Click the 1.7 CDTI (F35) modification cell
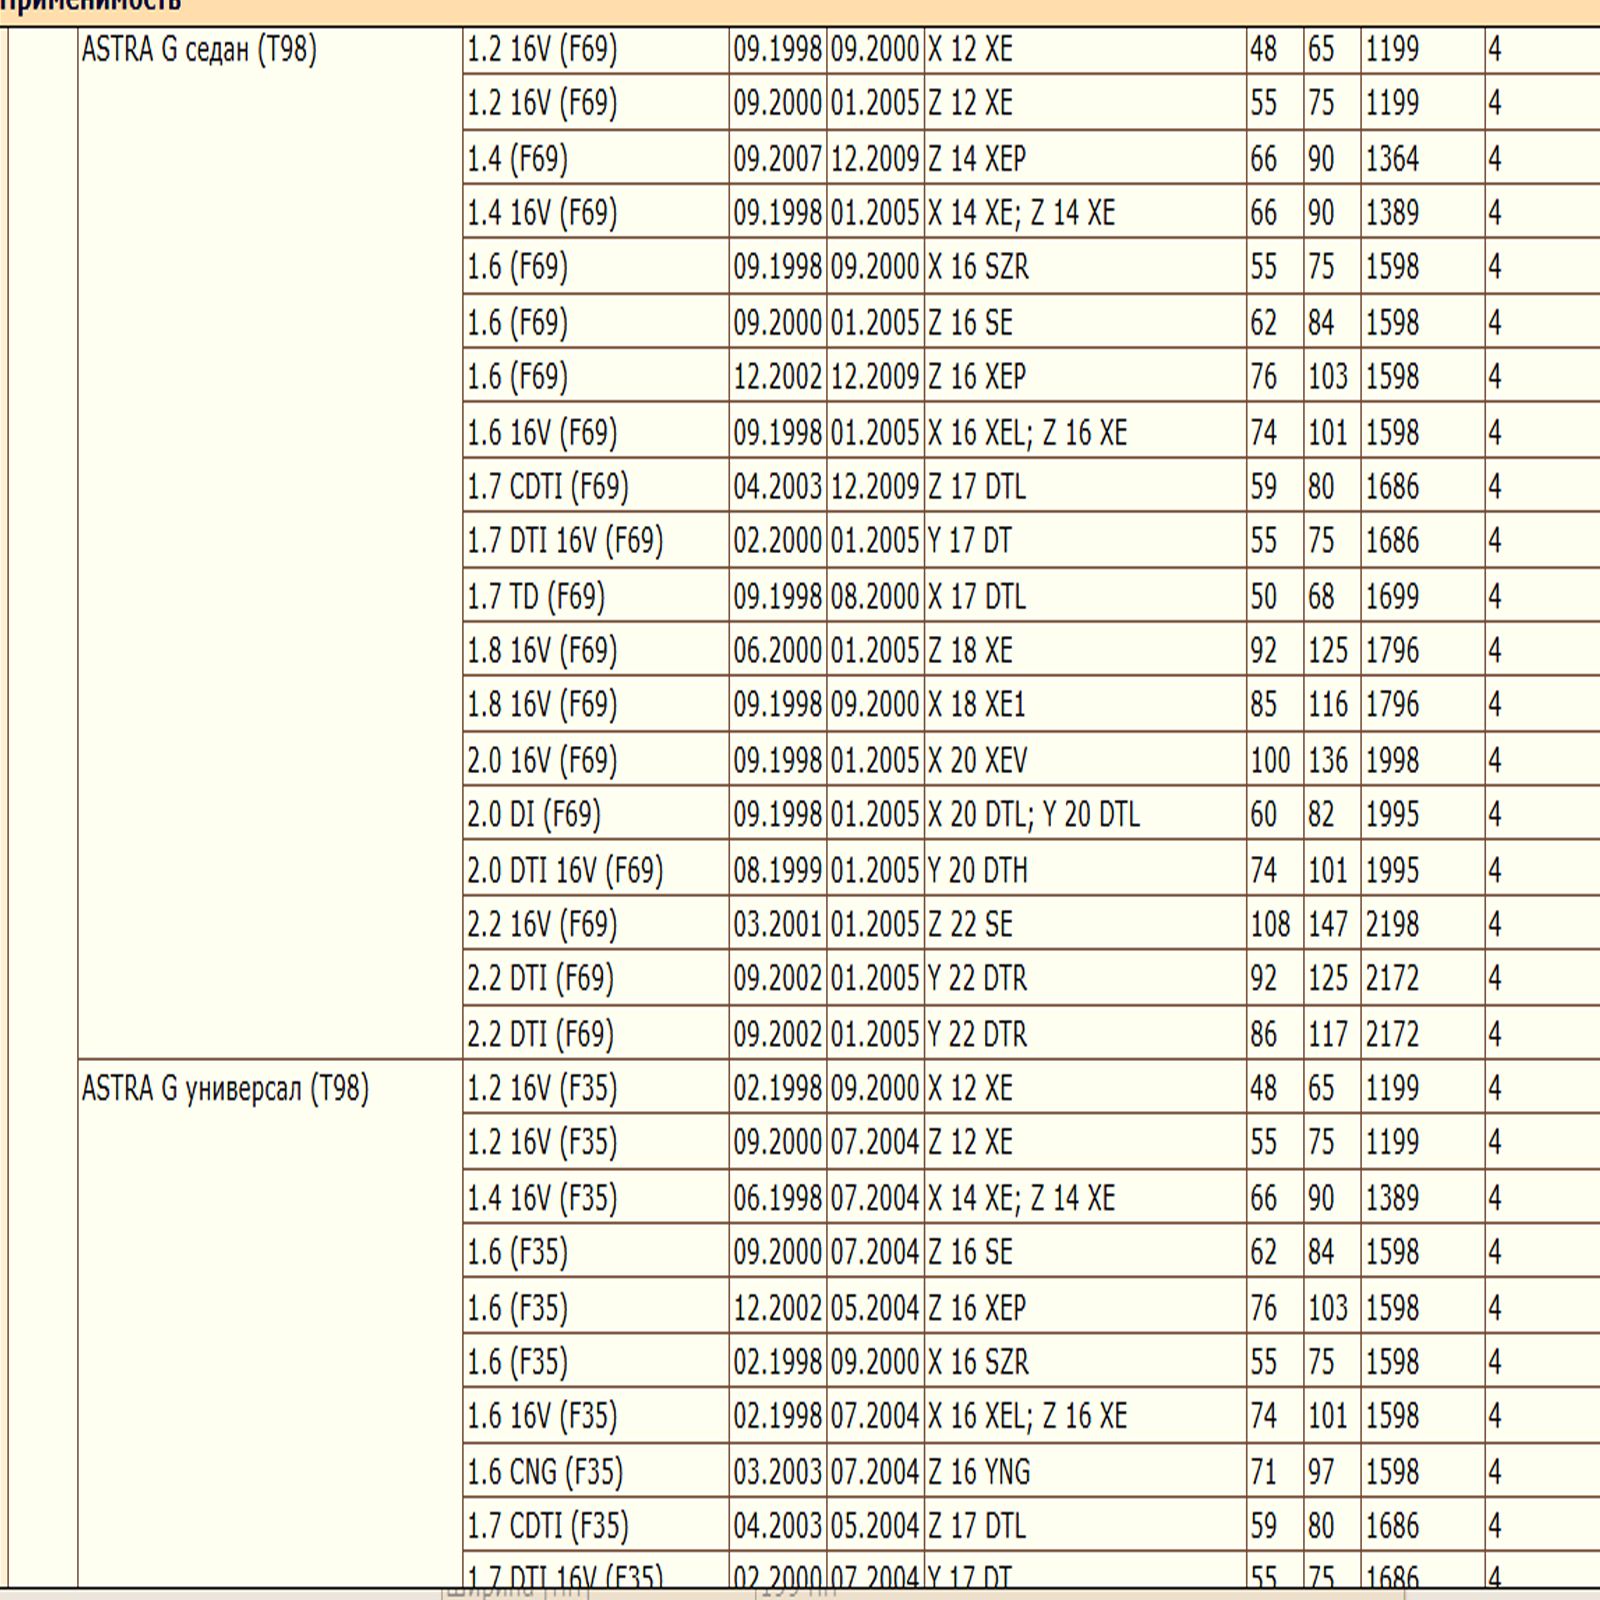The height and width of the screenshot is (1600, 1600). pos(548,1526)
